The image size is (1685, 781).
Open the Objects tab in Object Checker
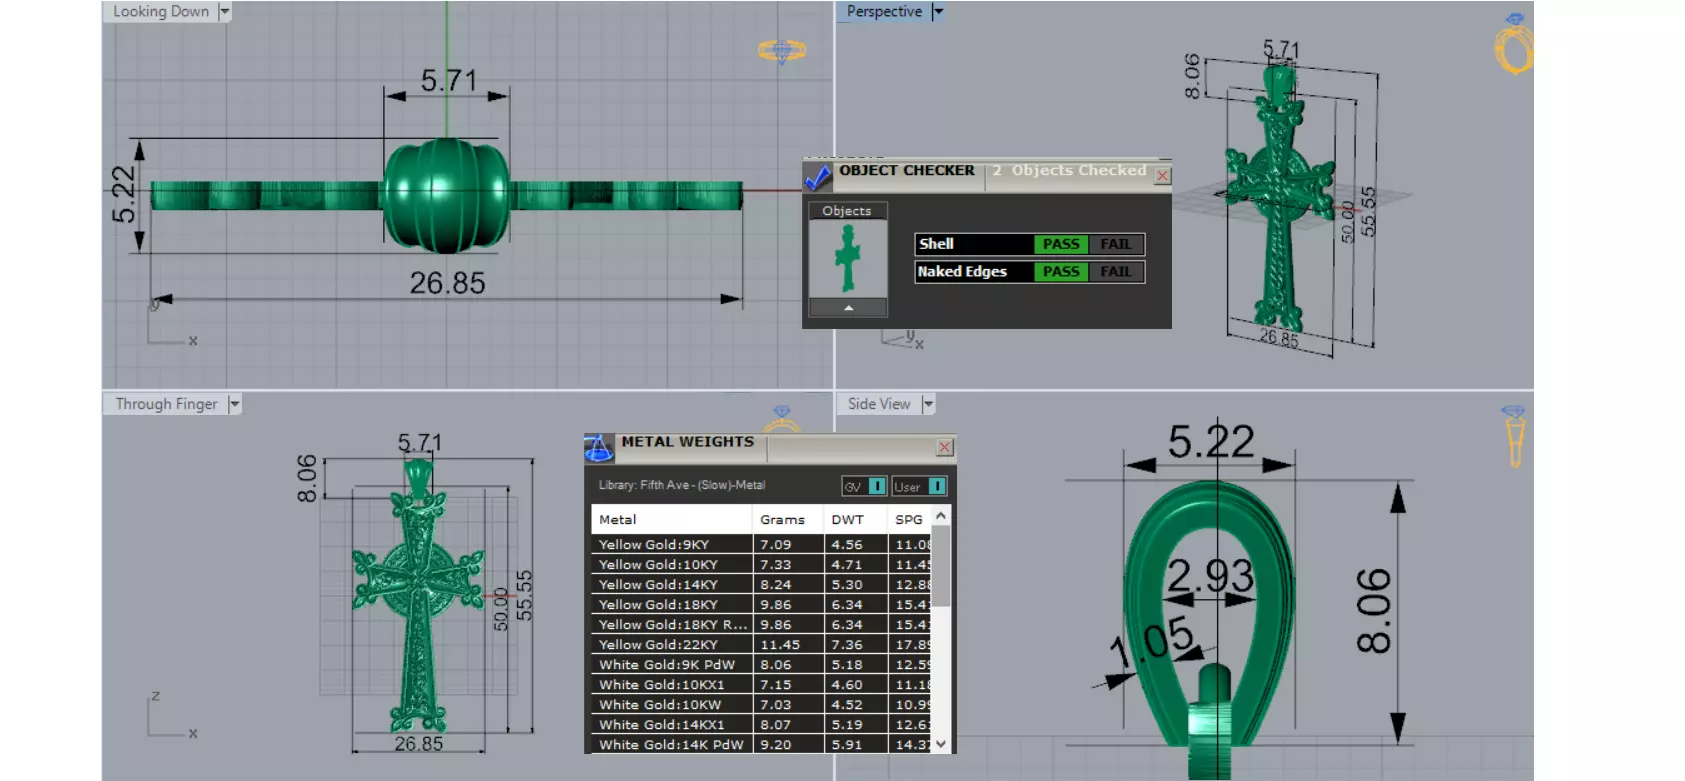tap(847, 211)
